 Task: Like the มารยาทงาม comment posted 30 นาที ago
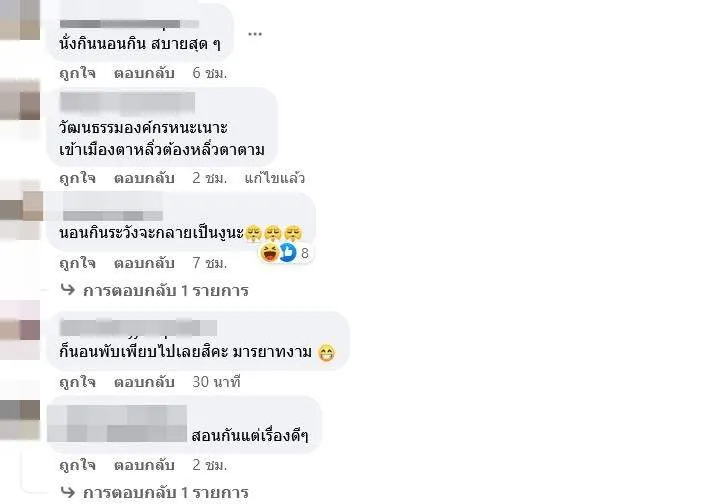(78, 382)
